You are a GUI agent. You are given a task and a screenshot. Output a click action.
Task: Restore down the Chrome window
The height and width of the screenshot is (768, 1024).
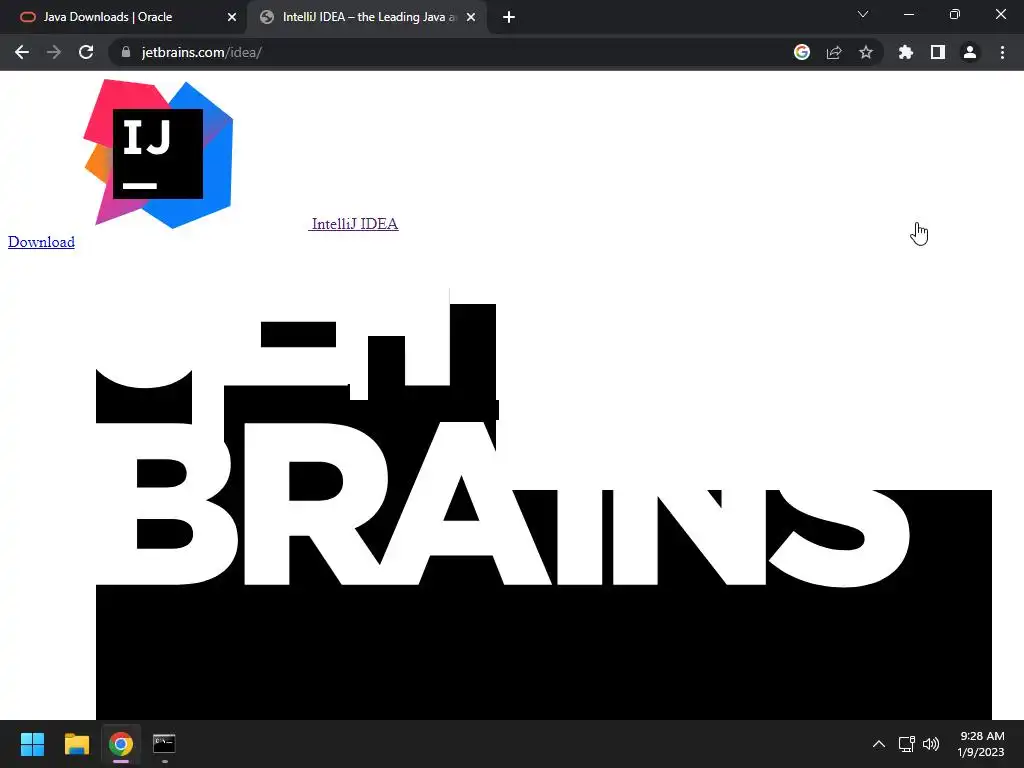pos(955,14)
